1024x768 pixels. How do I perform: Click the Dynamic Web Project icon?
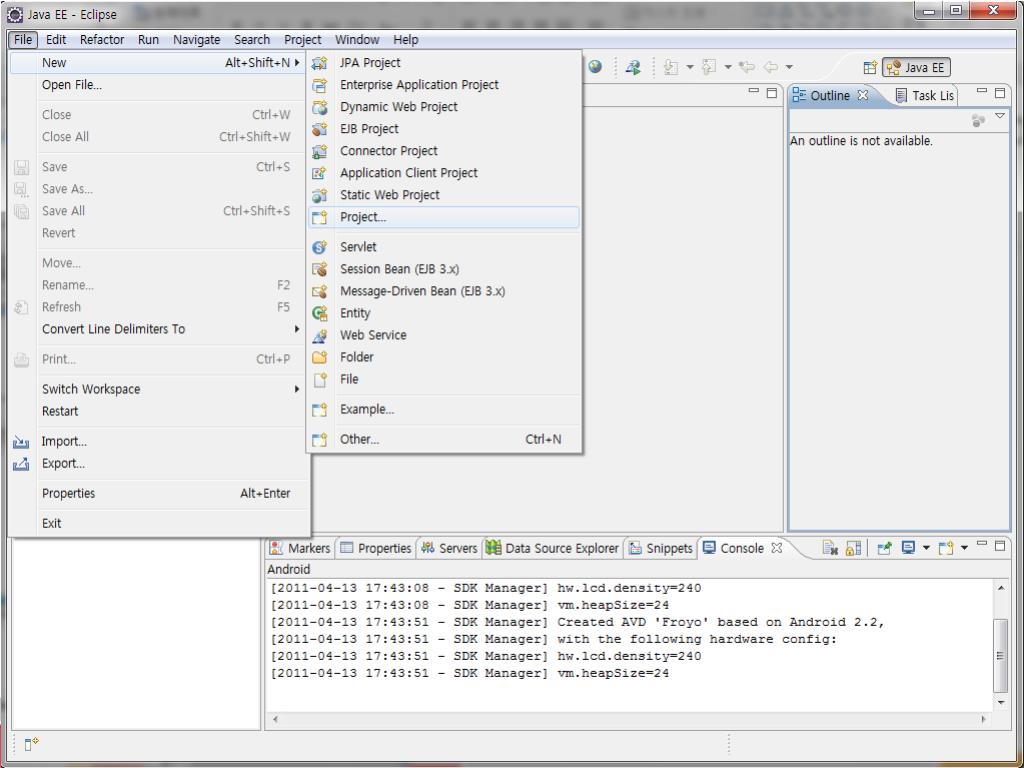click(x=321, y=107)
